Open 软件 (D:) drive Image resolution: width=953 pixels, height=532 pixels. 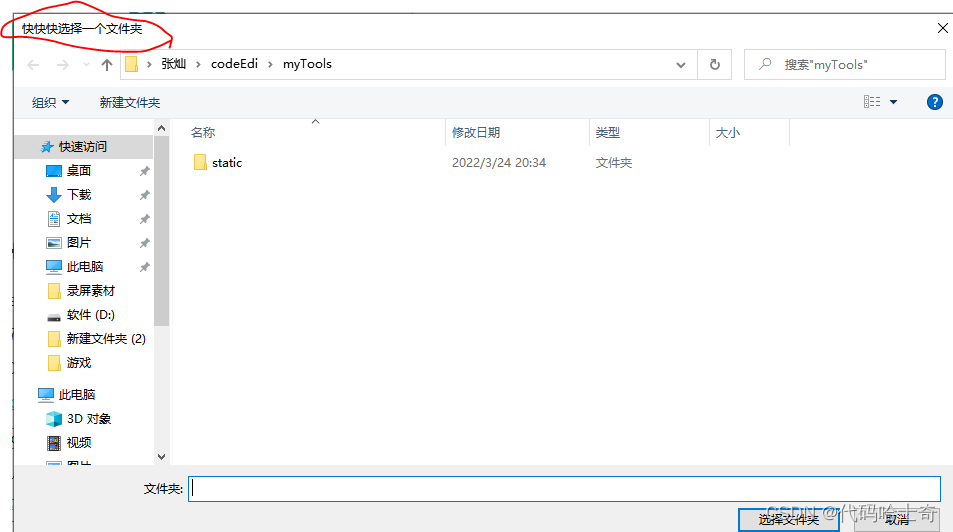[91, 315]
